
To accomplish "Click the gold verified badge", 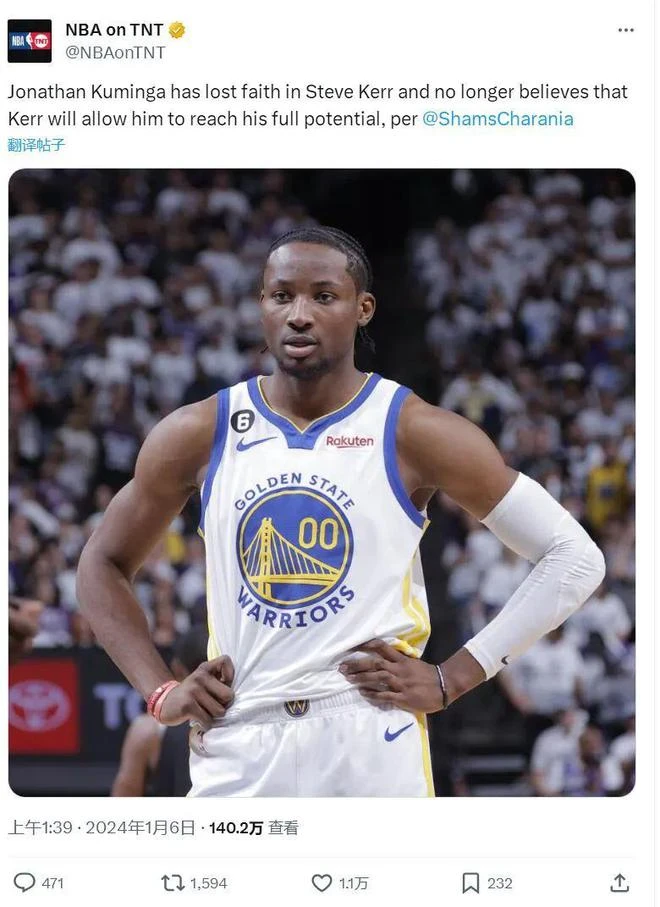I will 176,30.
